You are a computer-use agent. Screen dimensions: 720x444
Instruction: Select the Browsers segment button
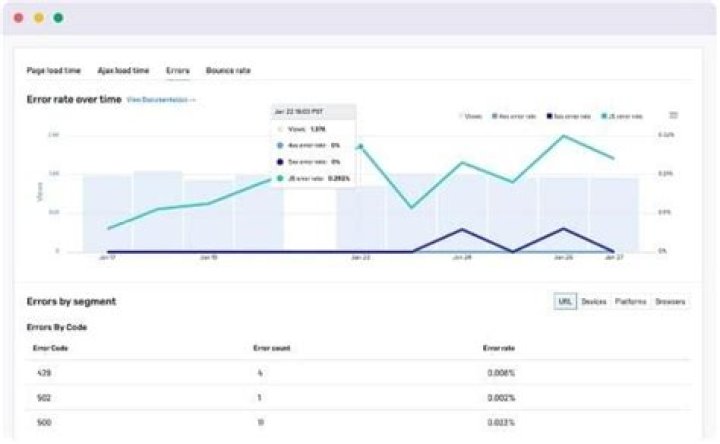click(670, 301)
